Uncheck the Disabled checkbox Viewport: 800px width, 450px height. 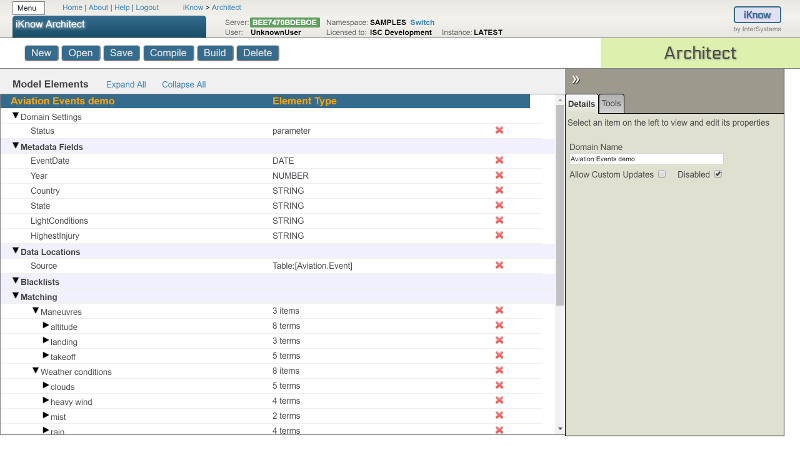point(718,174)
